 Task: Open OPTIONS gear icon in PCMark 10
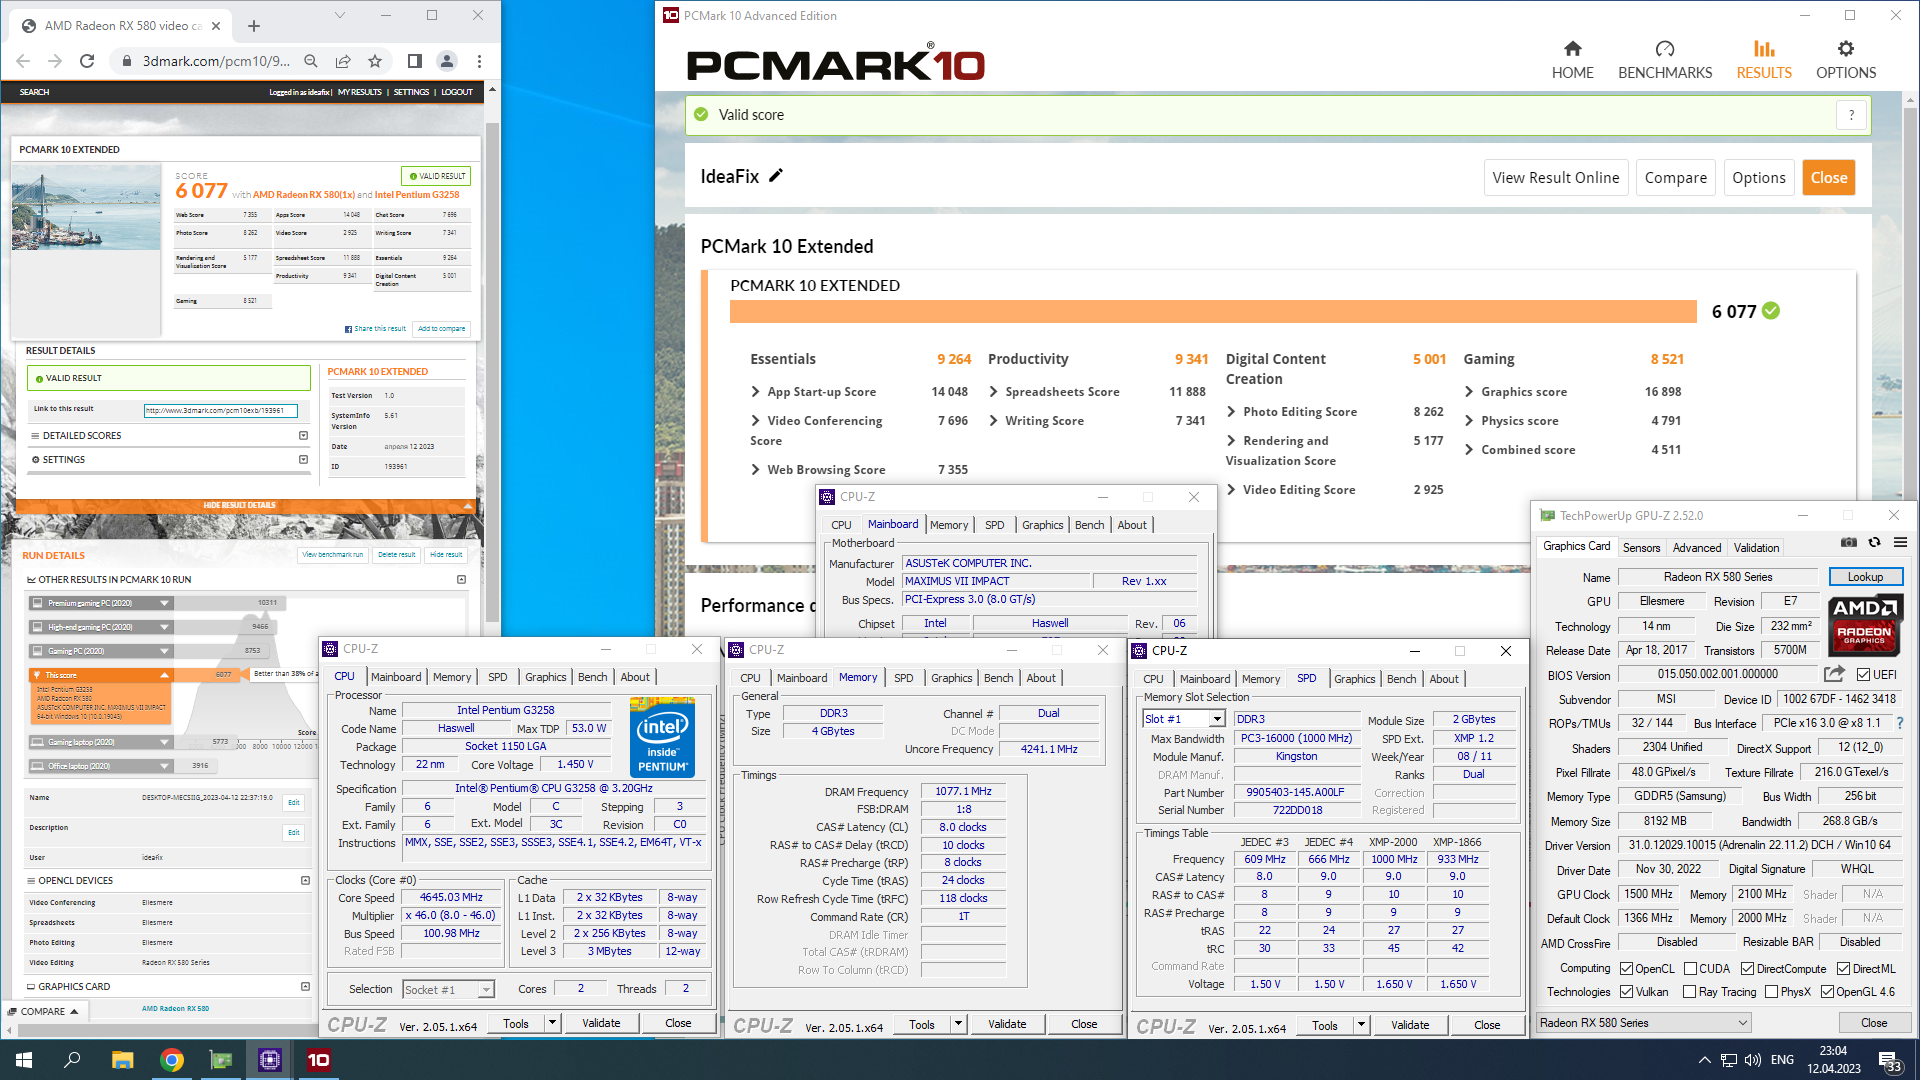[x=1846, y=48]
